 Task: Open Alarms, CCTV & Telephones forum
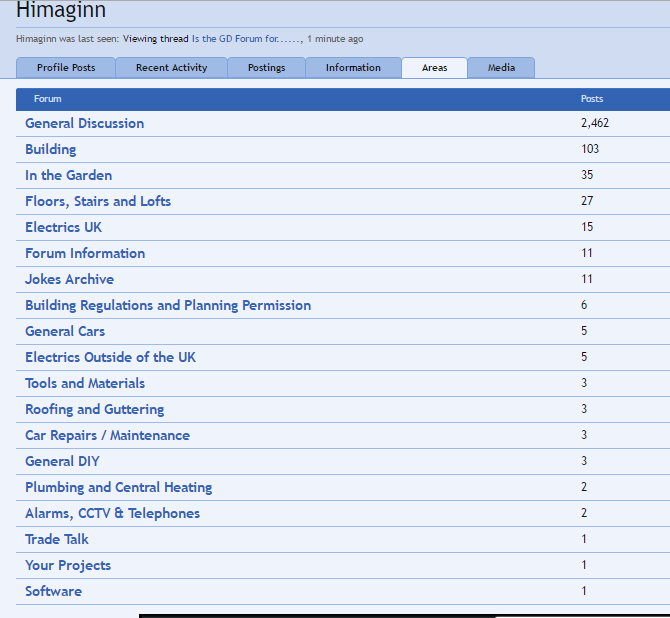pyautogui.click(x=112, y=513)
